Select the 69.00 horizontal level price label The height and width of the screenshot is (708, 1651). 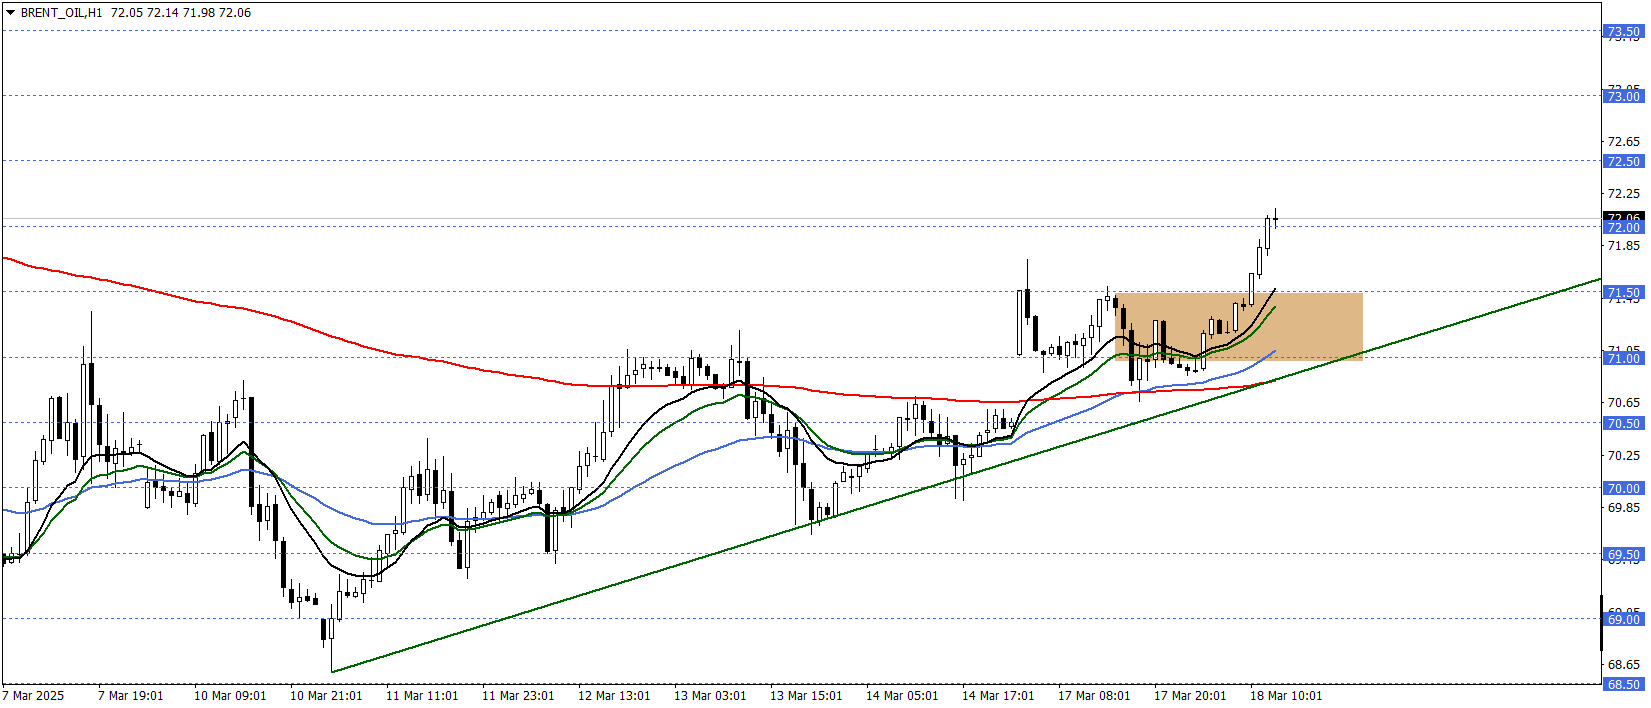(x=1624, y=619)
